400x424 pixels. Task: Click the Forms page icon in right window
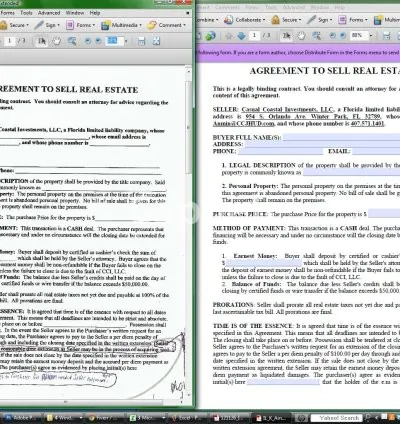tap(342, 20)
